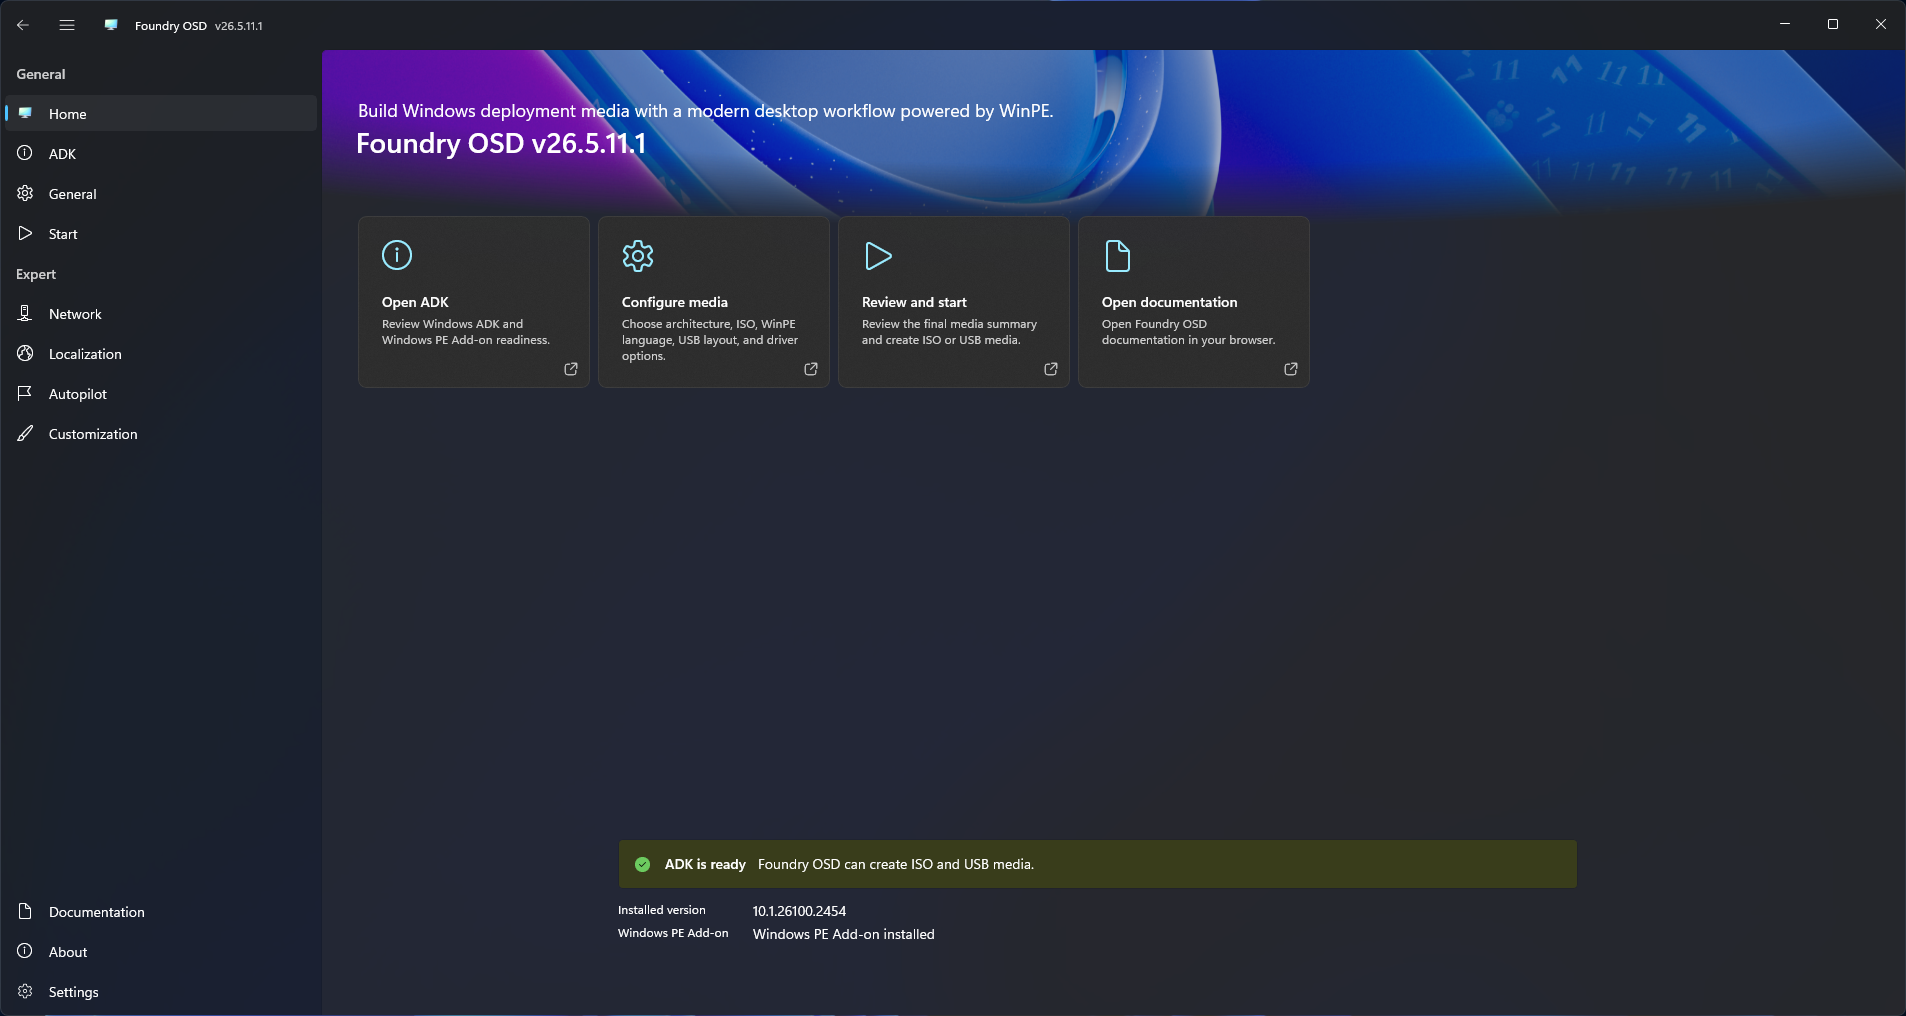Go back with the arrow button
The width and height of the screenshot is (1906, 1016).
coord(23,25)
